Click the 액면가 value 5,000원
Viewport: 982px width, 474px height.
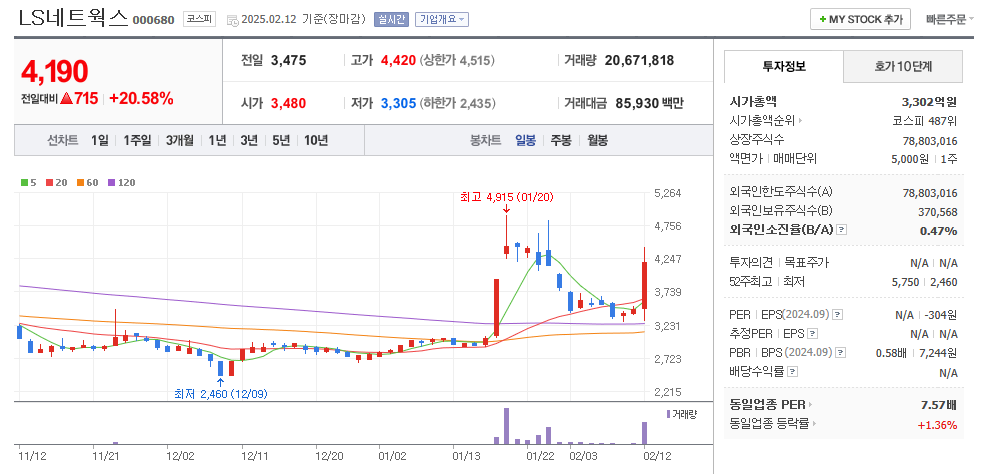pyautogui.click(x=910, y=159)
